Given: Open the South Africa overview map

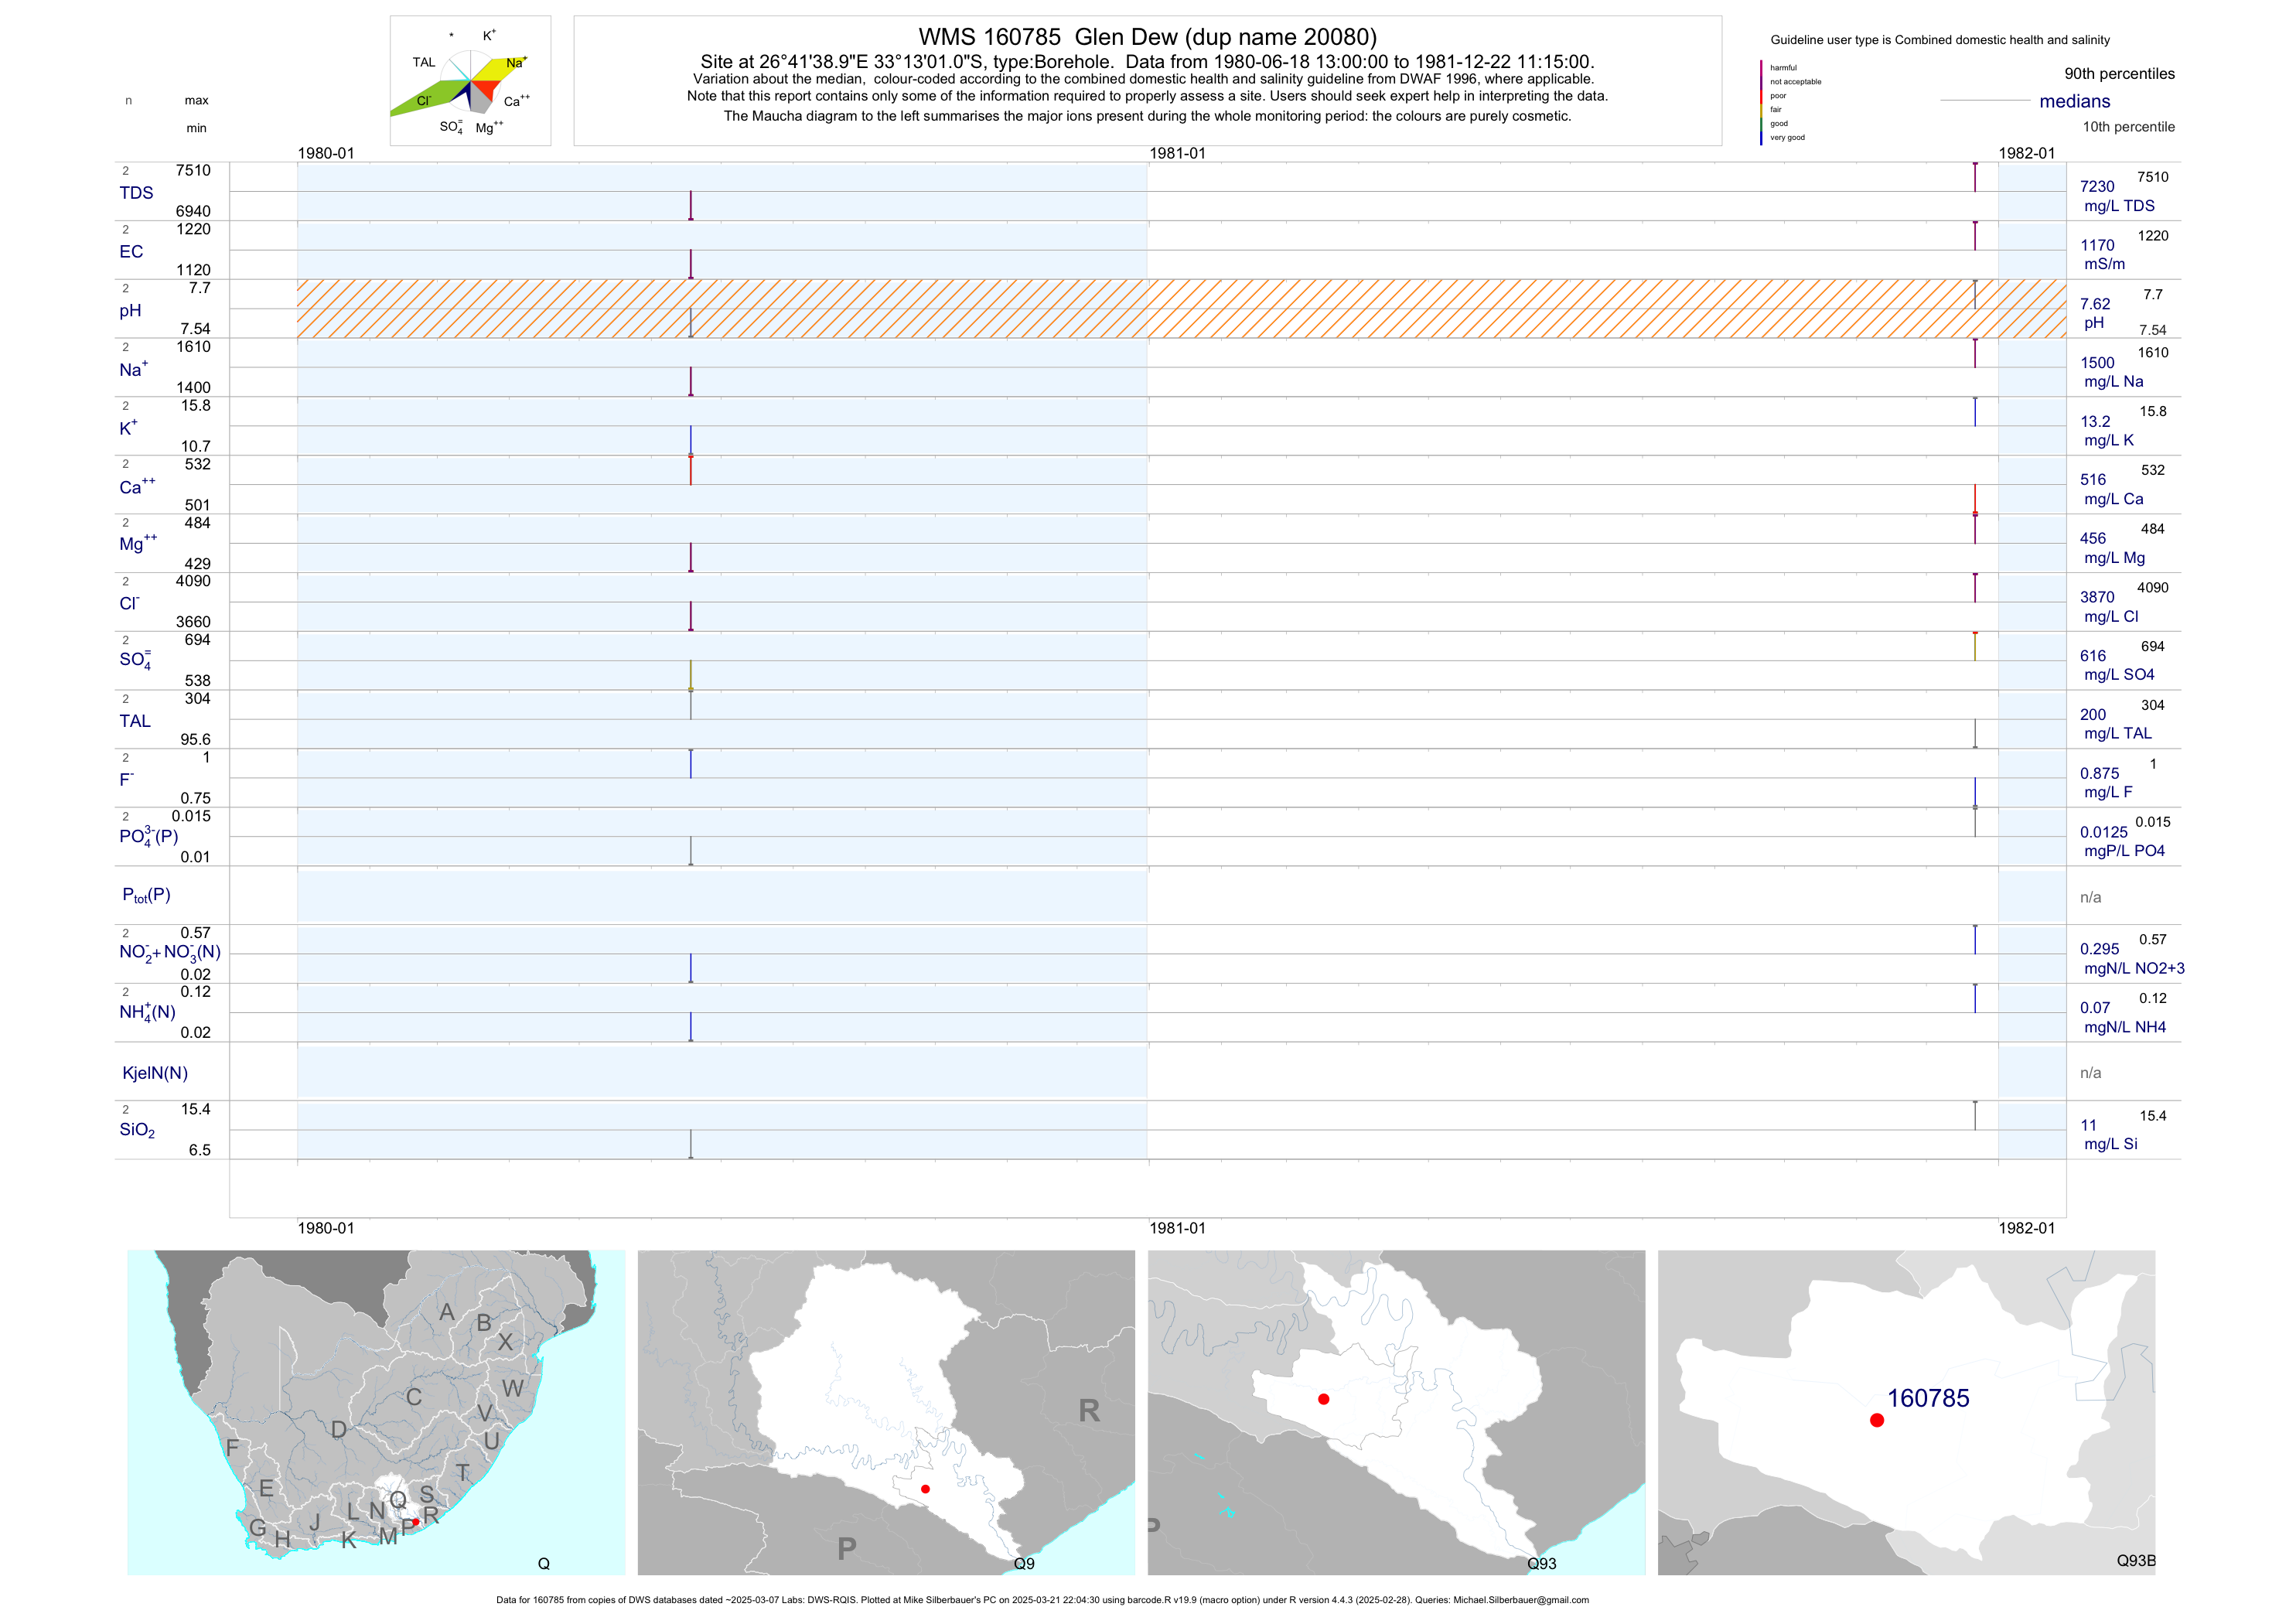Looking at the screenshot, I should pyautogui.click(x=376, y=1412).
